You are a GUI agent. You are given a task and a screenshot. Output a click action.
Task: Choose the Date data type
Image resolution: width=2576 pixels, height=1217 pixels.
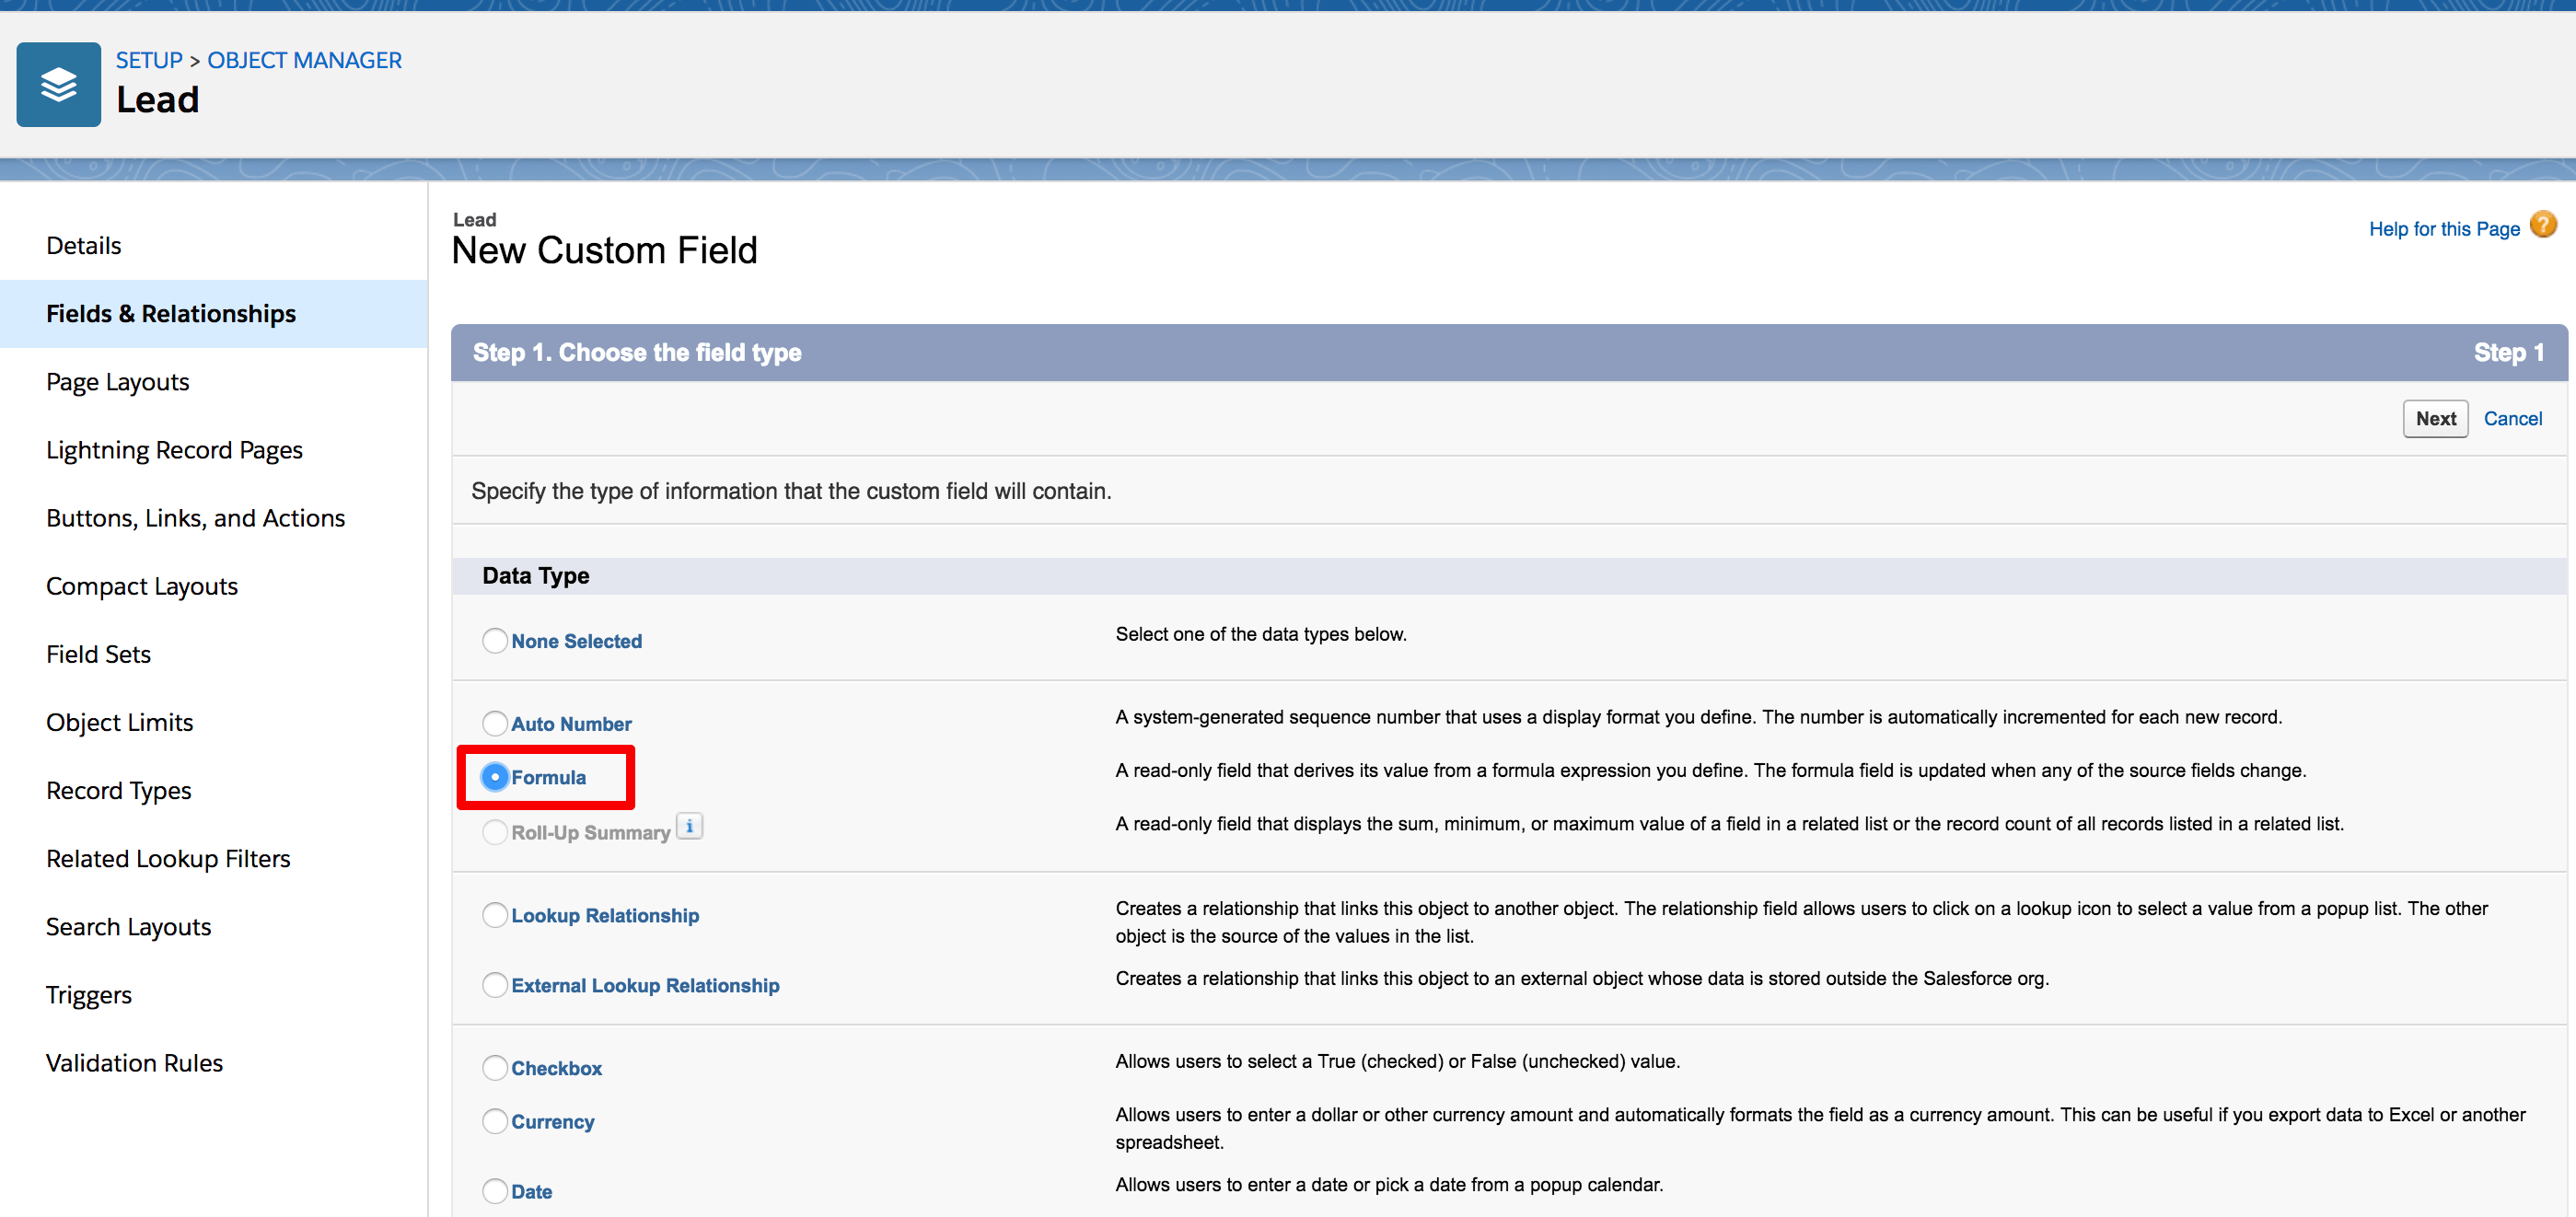[x=495, y=1191]
